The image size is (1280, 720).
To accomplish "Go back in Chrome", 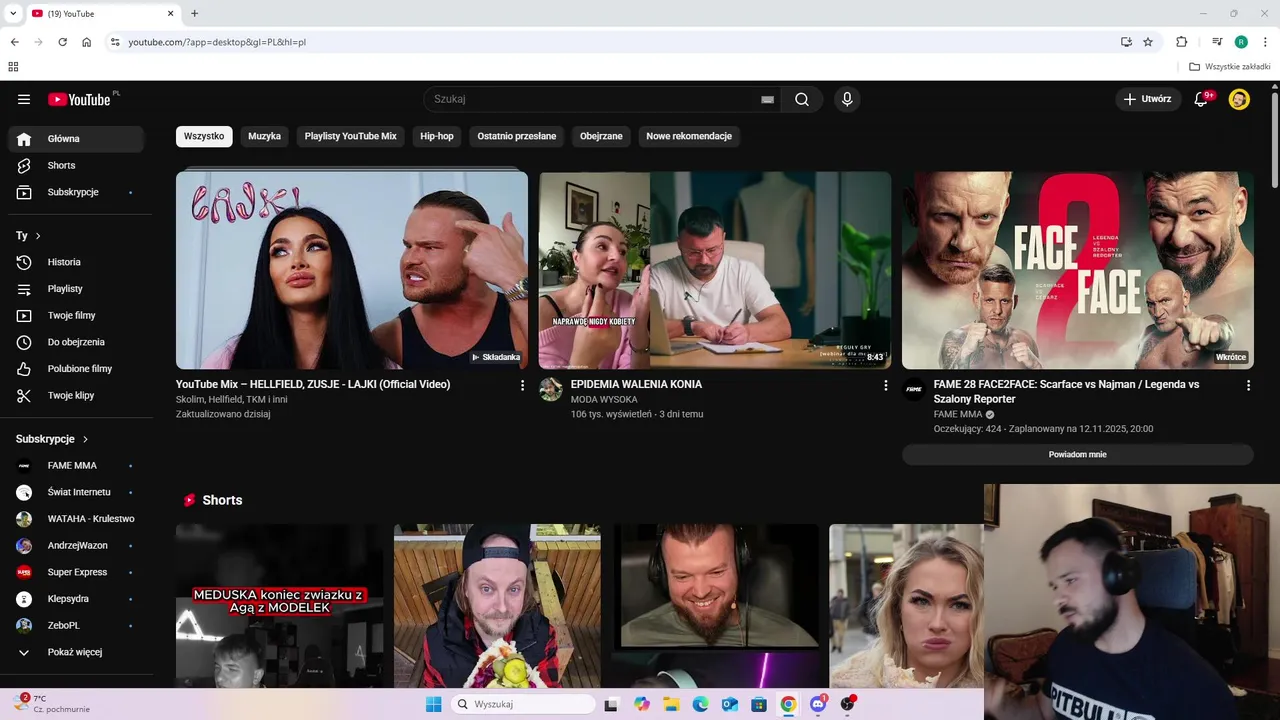I will pos(14,42).
